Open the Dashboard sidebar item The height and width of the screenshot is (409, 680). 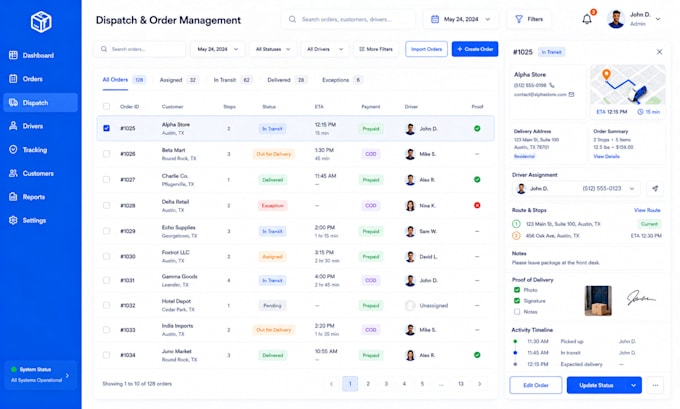40,55
